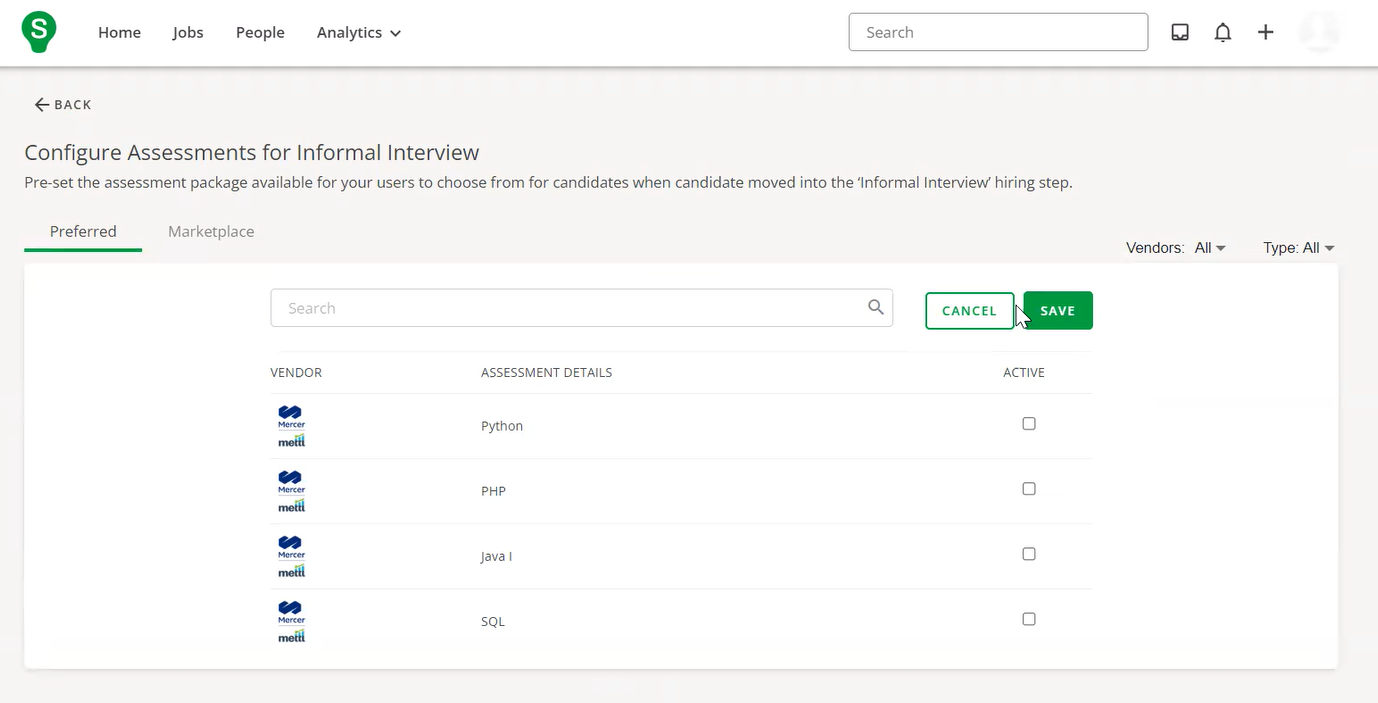Focus the assessment Search field
1378x703 pixels.
[581, 308]
